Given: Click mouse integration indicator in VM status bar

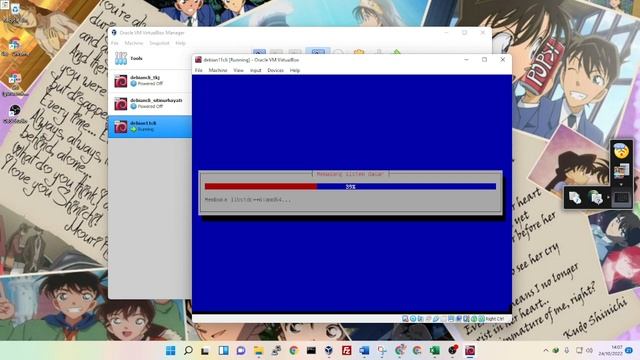Looking at the screenshot, I should 474,318.
